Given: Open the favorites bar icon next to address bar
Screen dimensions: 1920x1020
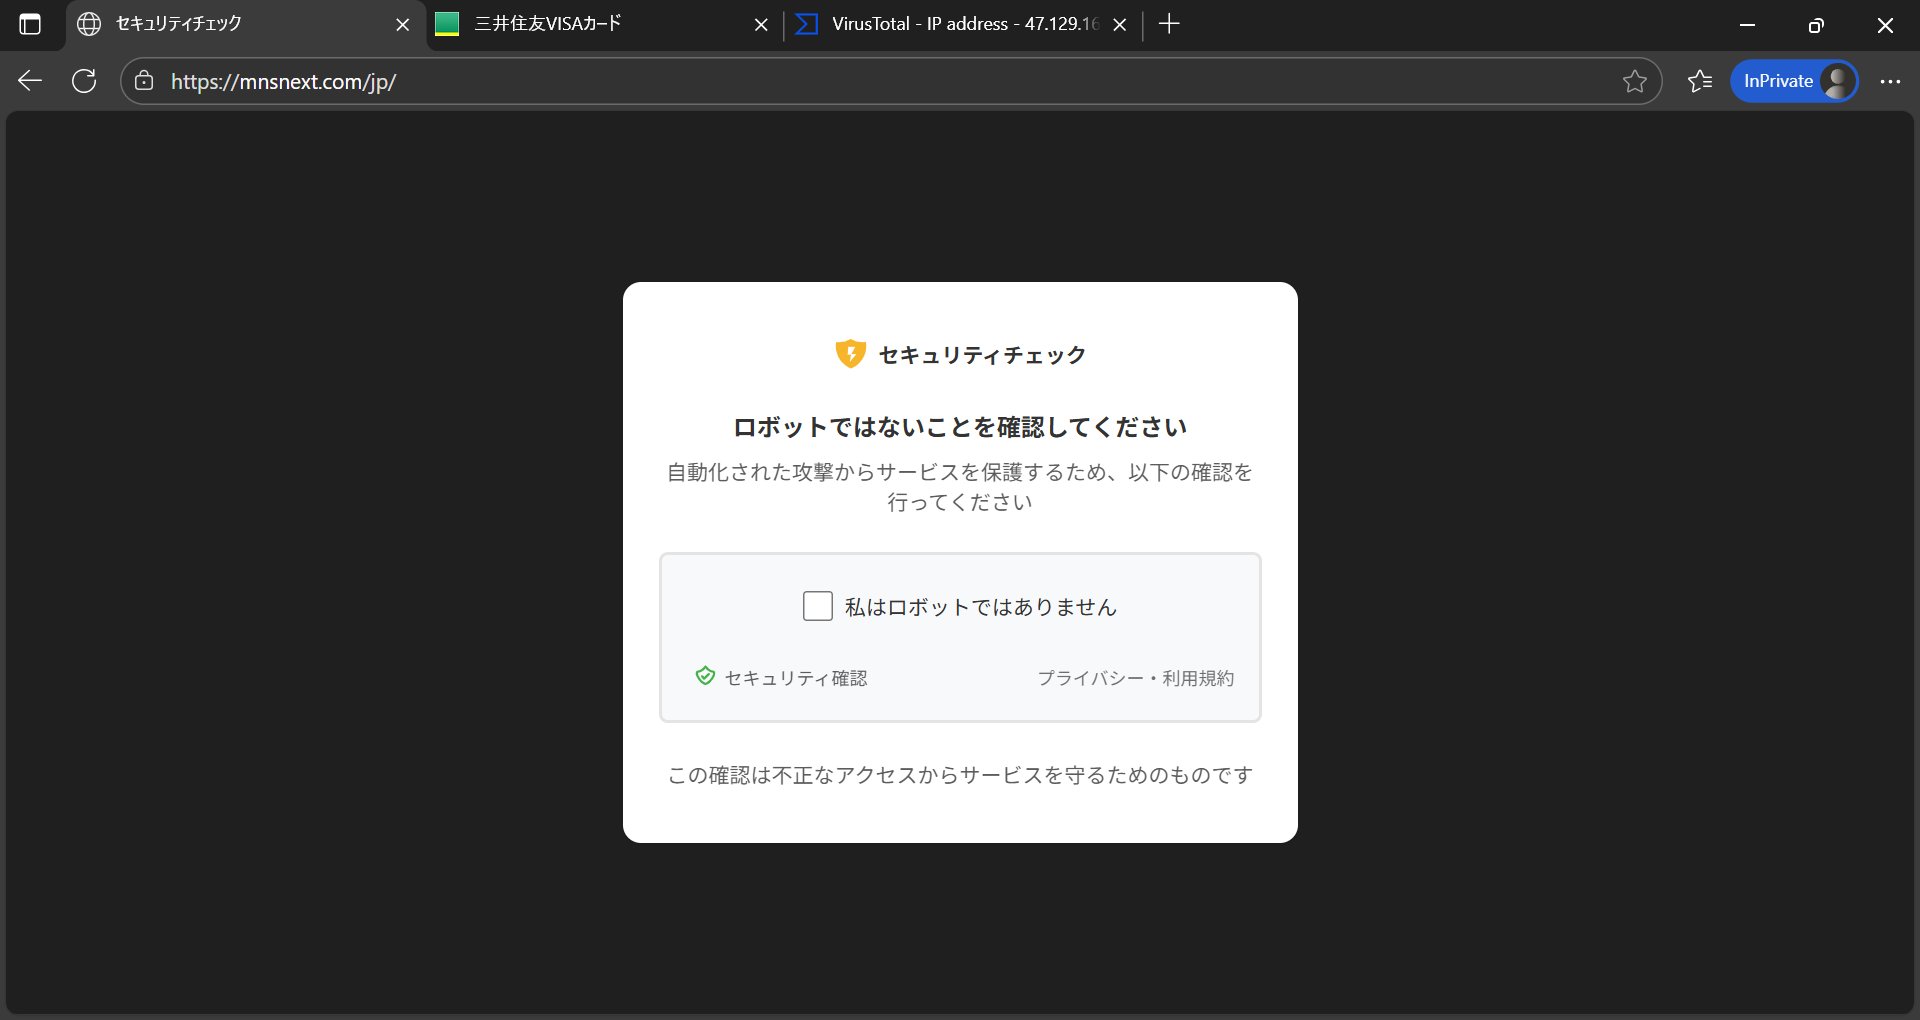Looking at the screenshot, I should tap(1699, 81).
